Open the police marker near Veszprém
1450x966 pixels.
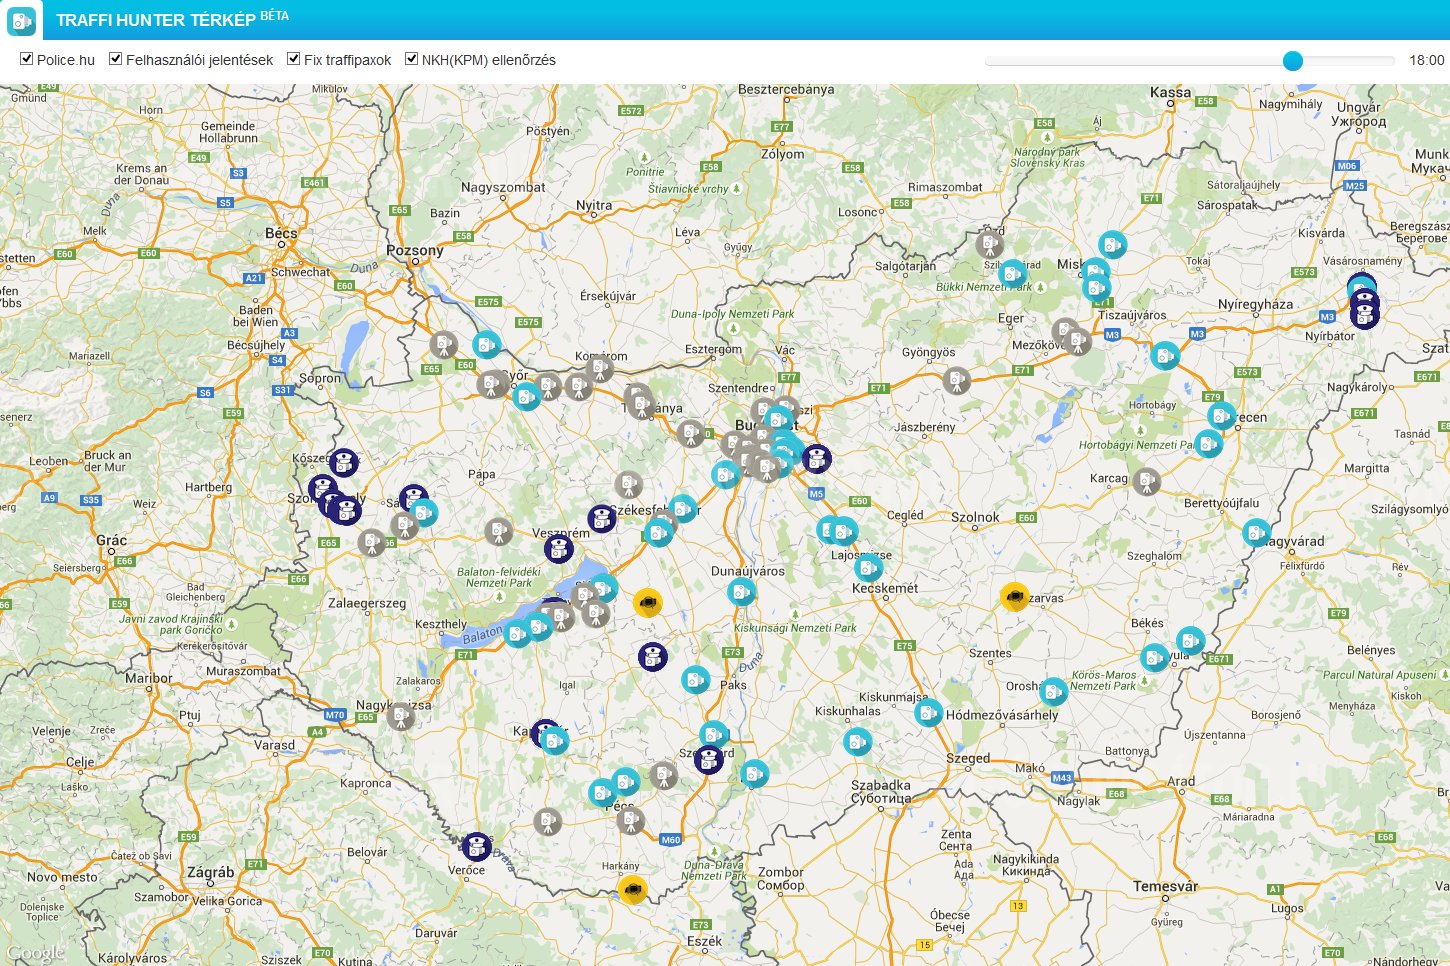(559, 548)
